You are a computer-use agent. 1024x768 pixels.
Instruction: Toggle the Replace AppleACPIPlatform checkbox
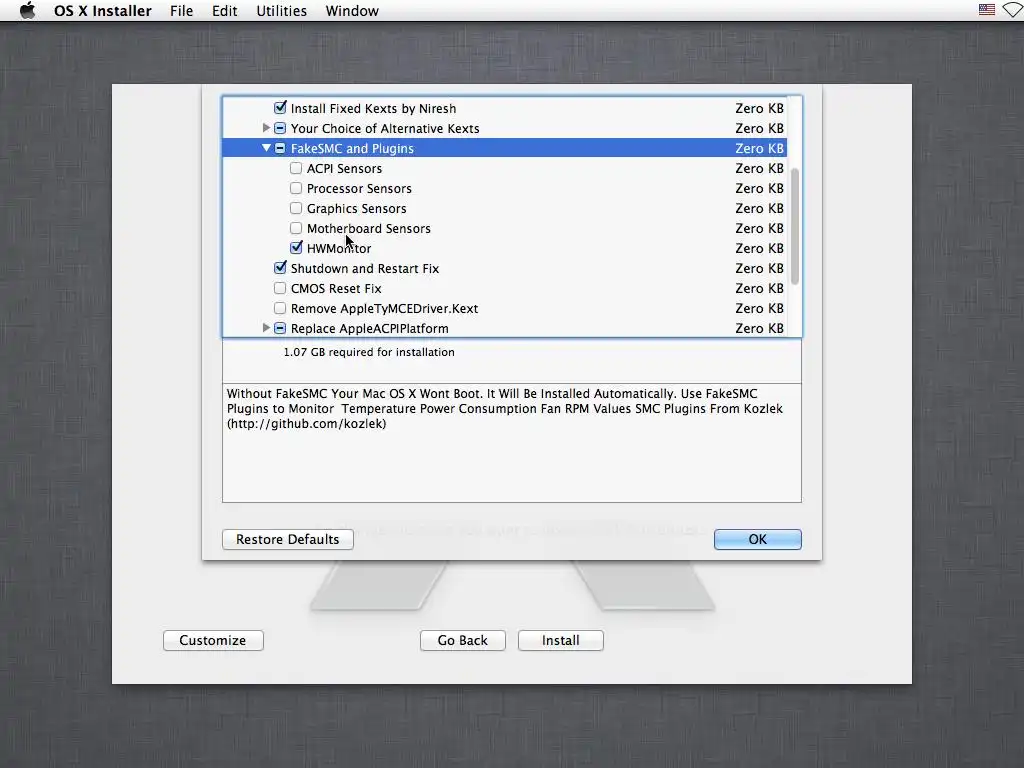280,328
